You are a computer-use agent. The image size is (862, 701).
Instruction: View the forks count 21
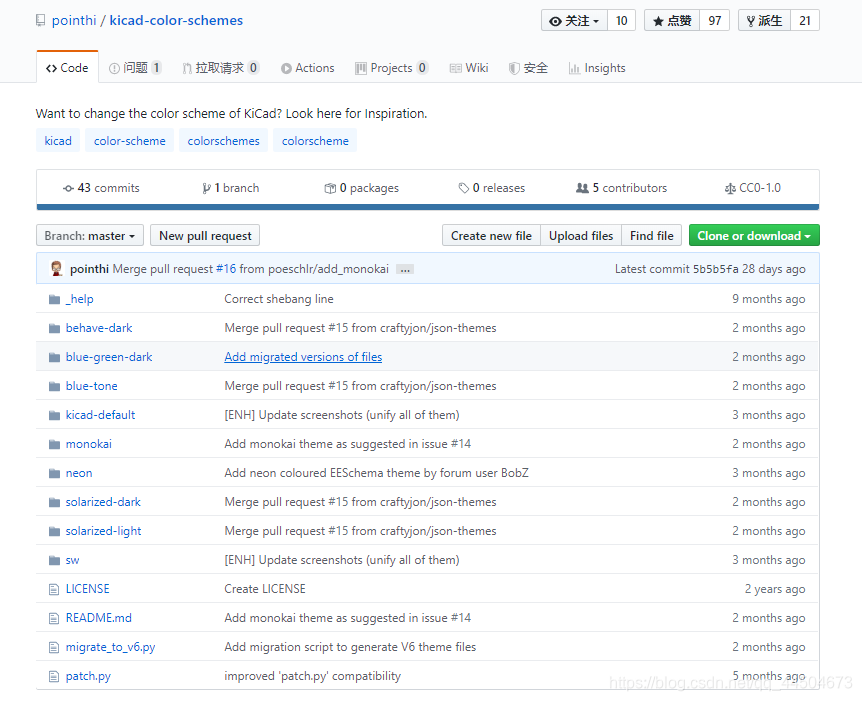coord(805,20)
